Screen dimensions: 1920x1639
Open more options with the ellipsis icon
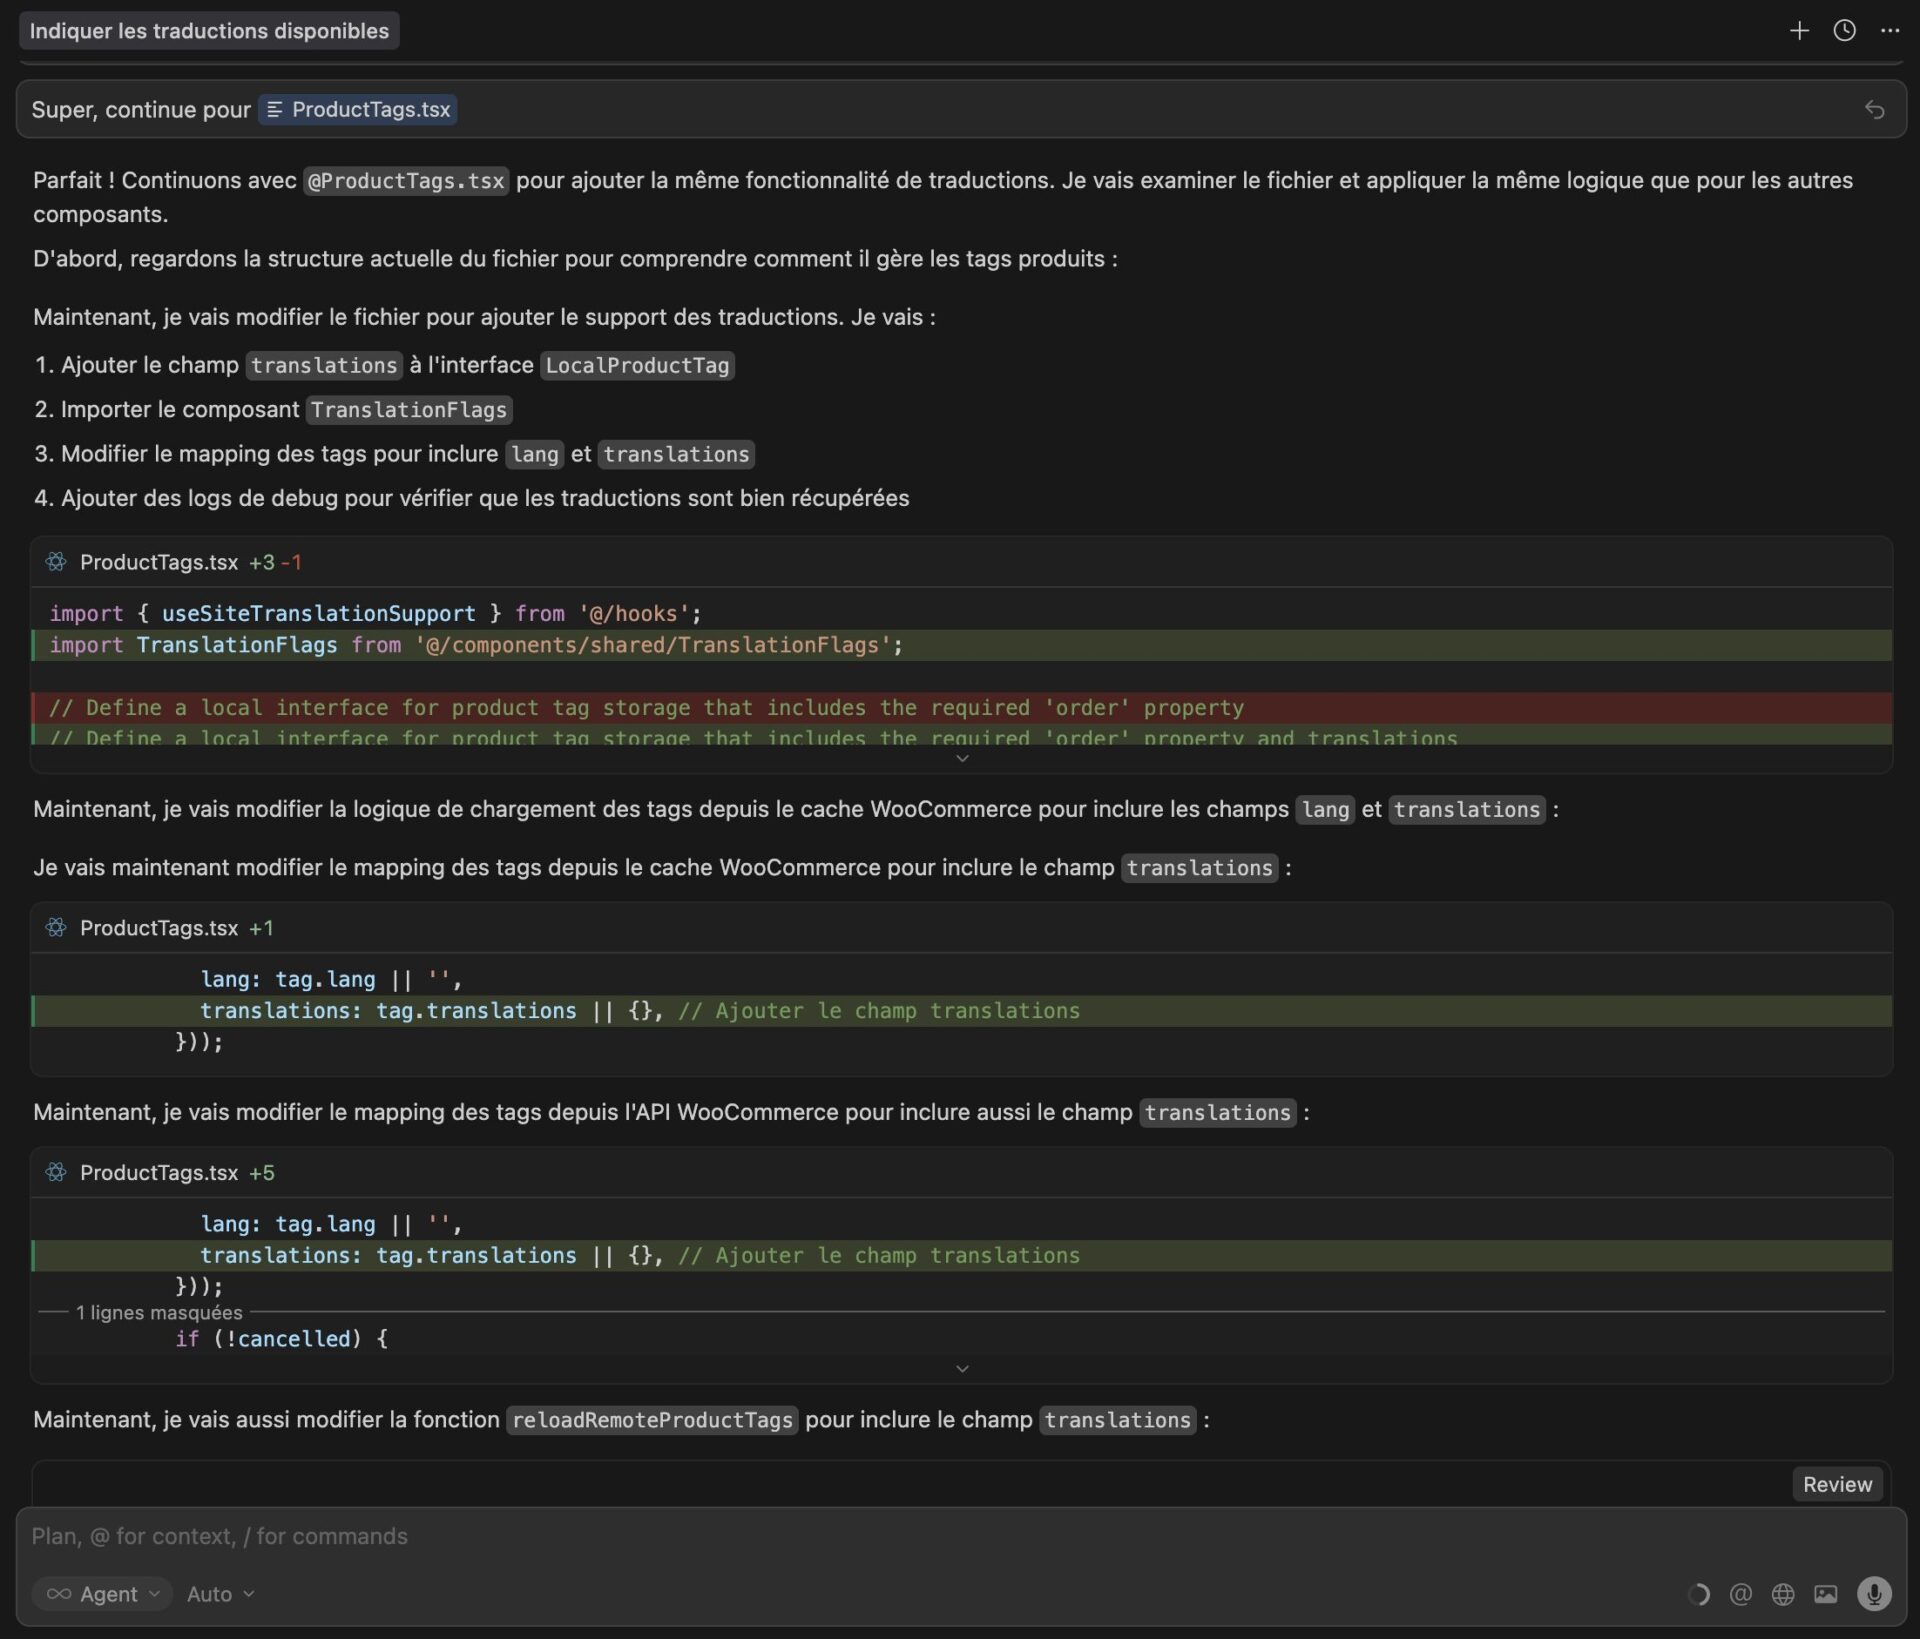coord(1891,31)
